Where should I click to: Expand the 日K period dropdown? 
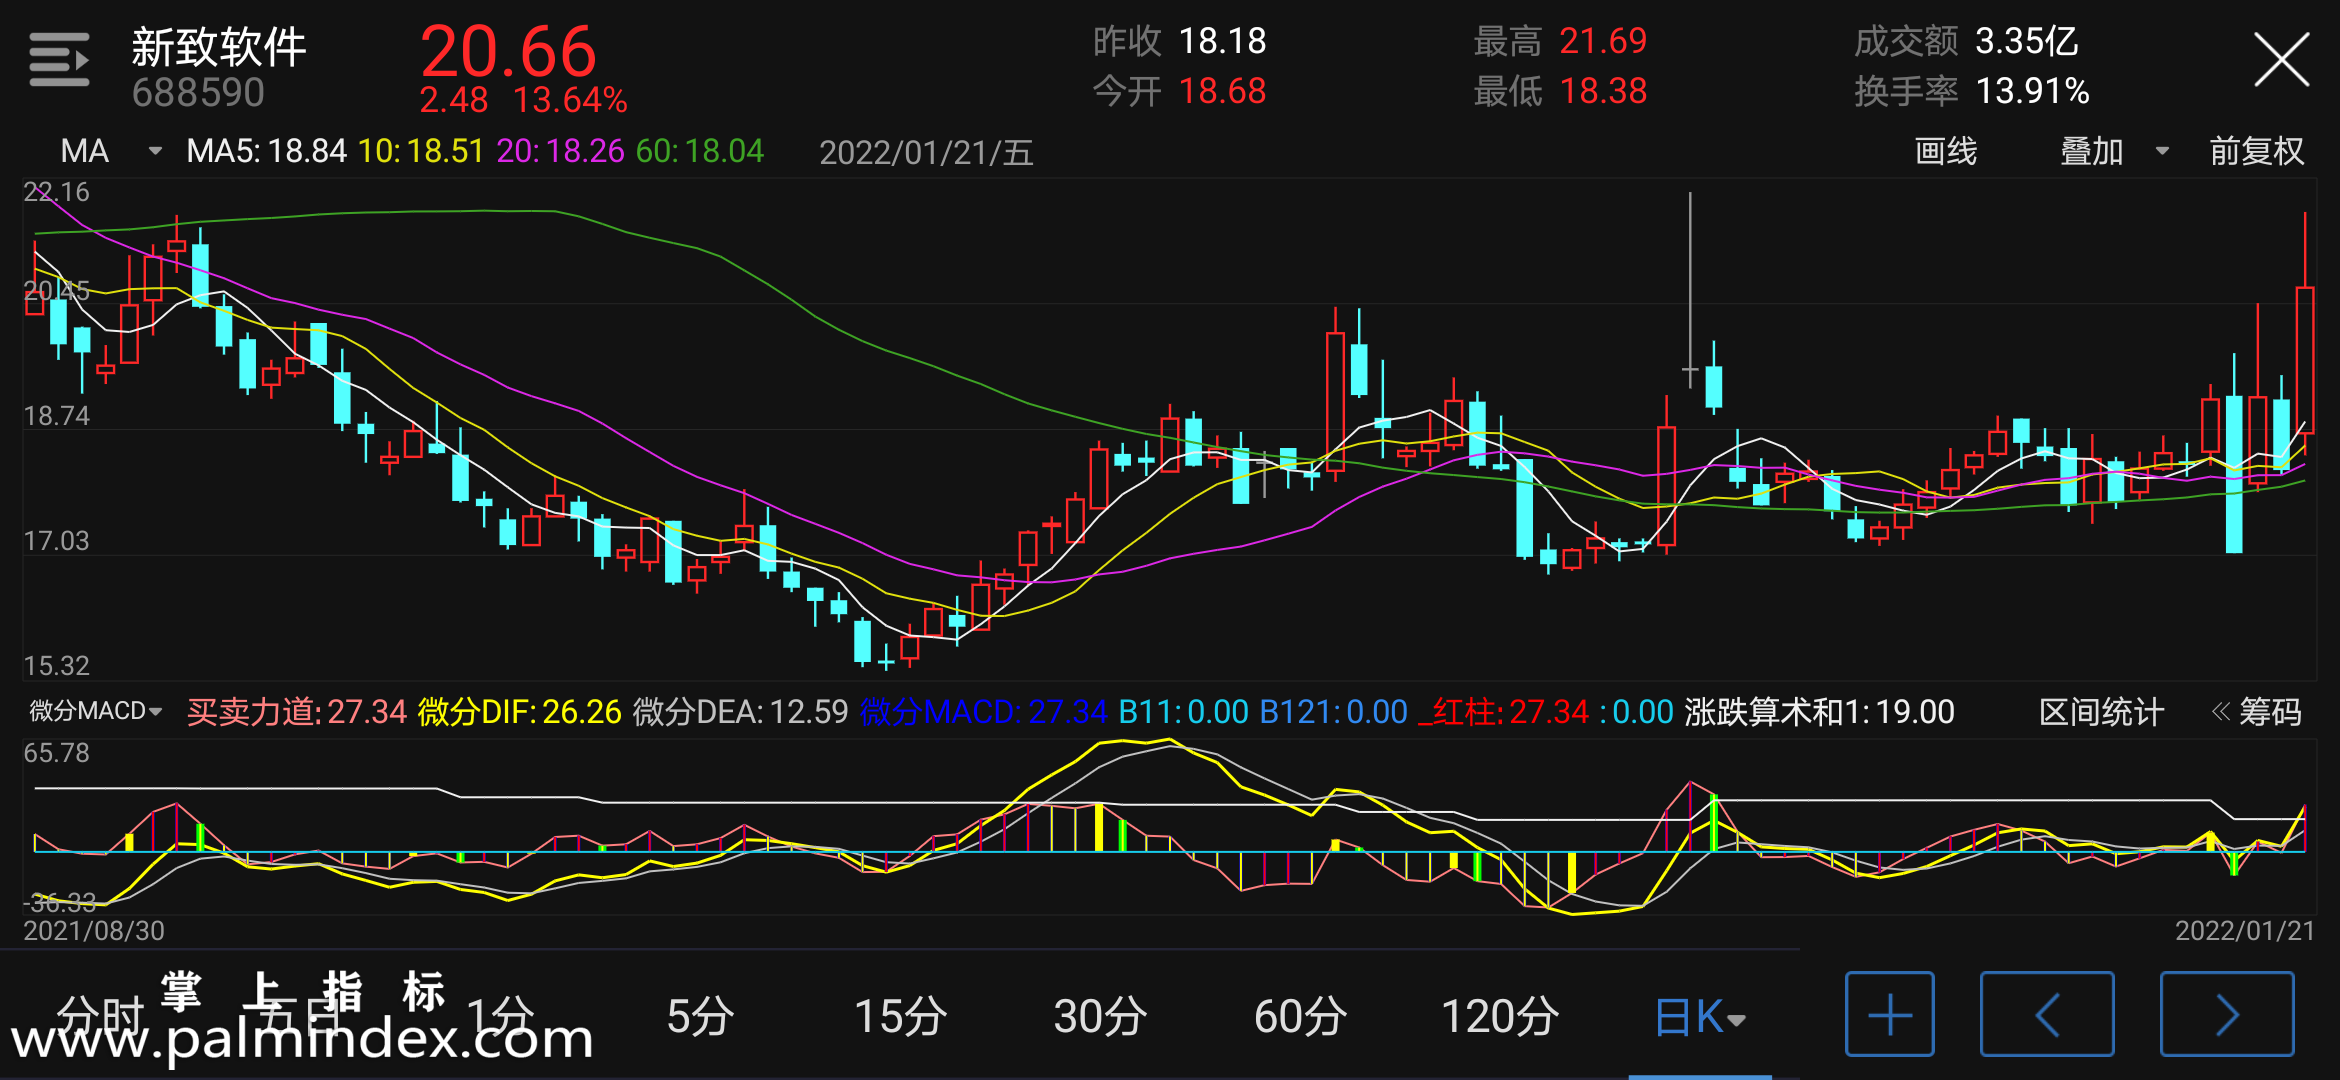point(1700,1017)
